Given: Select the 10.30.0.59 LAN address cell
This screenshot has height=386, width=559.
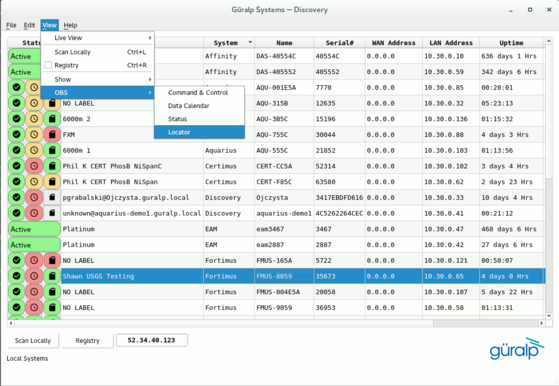Looking at the screenshot, I should 451,72.
